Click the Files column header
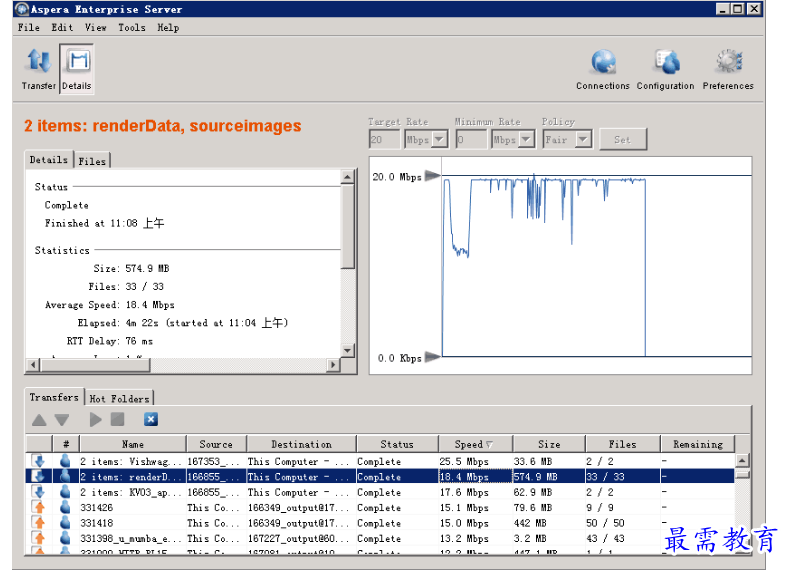Screen dimensions: 786x571 tap(622, 444)
